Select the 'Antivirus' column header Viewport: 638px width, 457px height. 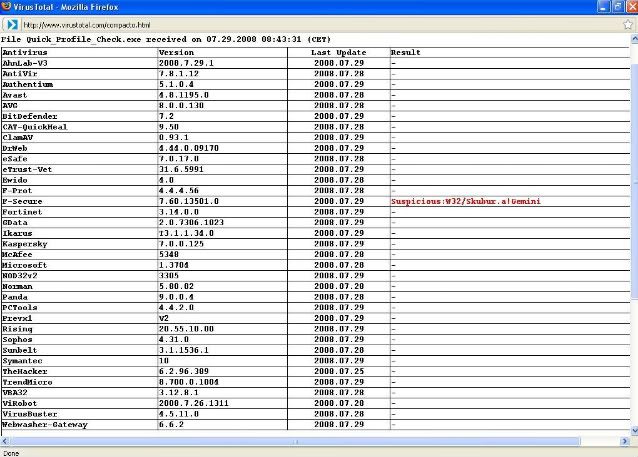coord(25,52)
